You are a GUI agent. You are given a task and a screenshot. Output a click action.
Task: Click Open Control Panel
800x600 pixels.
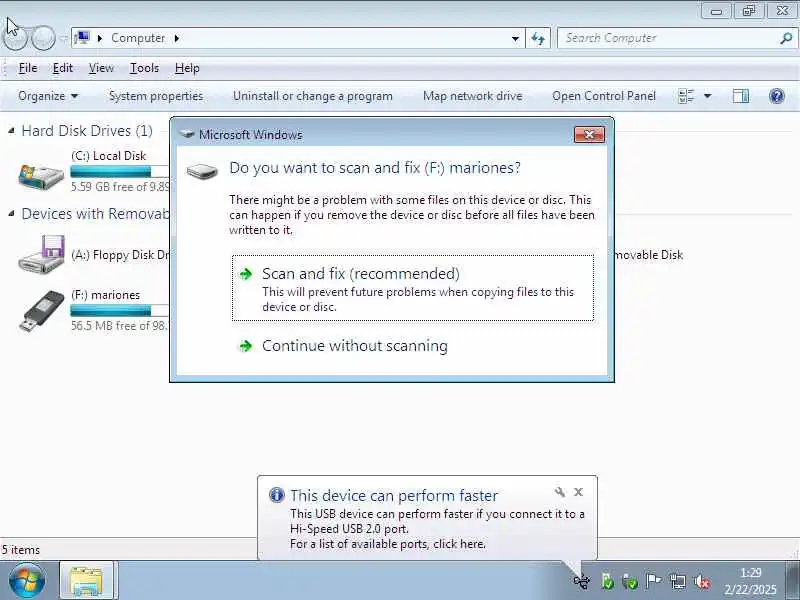(x=604, y=96)
